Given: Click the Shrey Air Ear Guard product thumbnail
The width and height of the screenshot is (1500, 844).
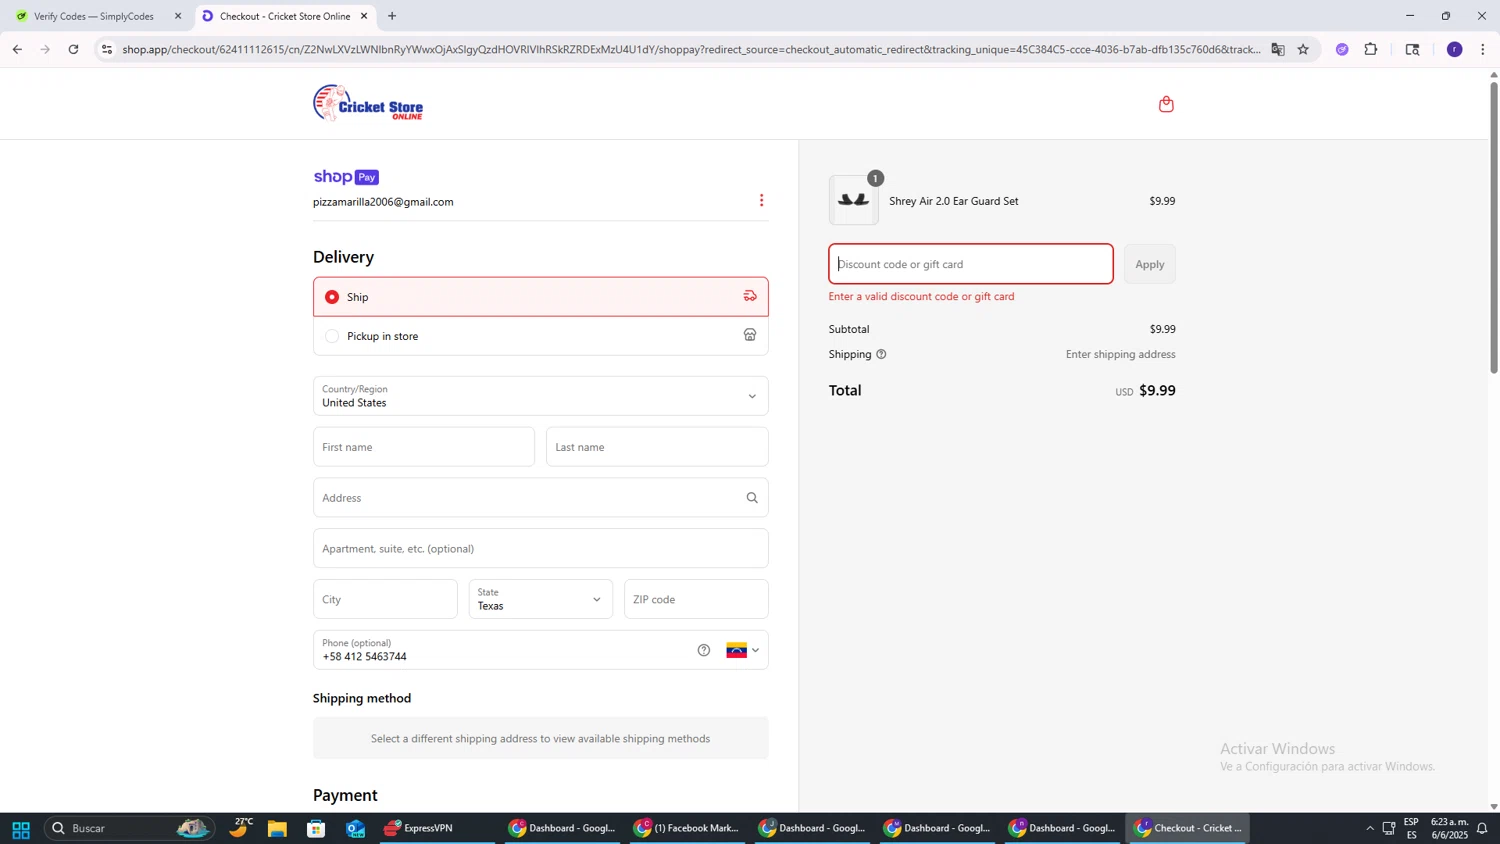Looking at the screenshot, I should coord(853,200).
